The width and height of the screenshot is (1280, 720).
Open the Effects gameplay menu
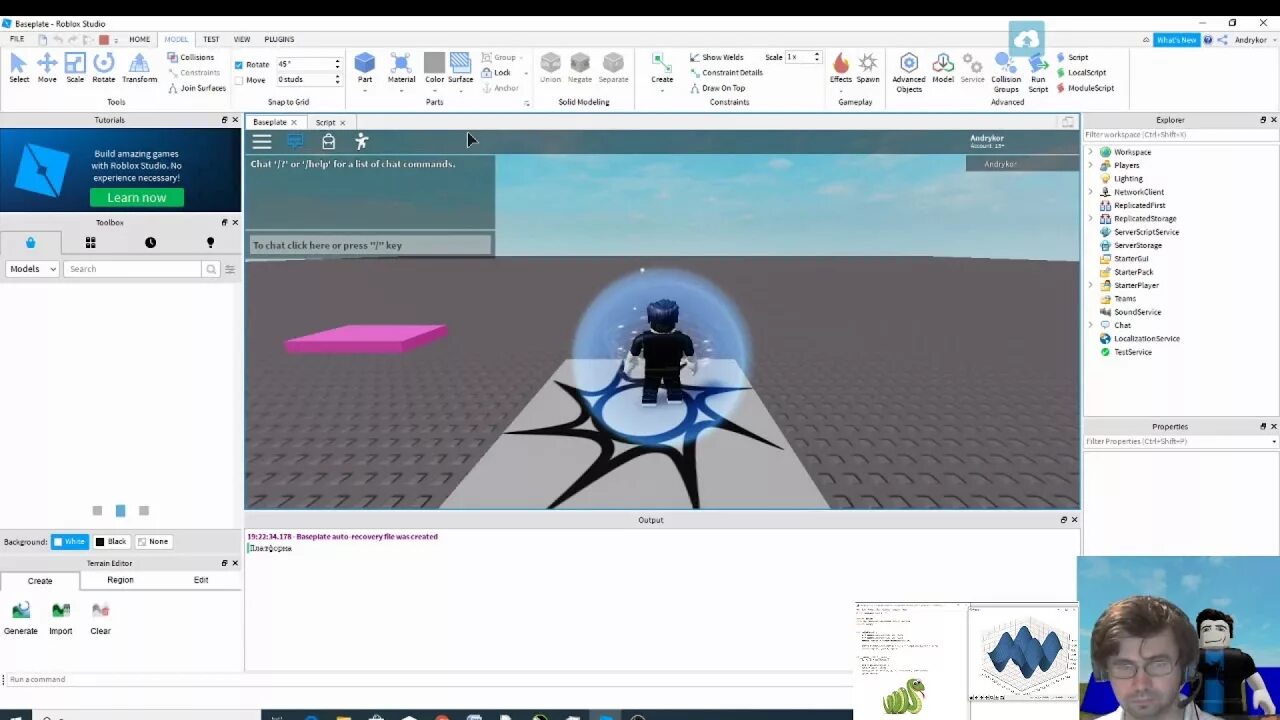pyautogui.click(x=841, y=68)
